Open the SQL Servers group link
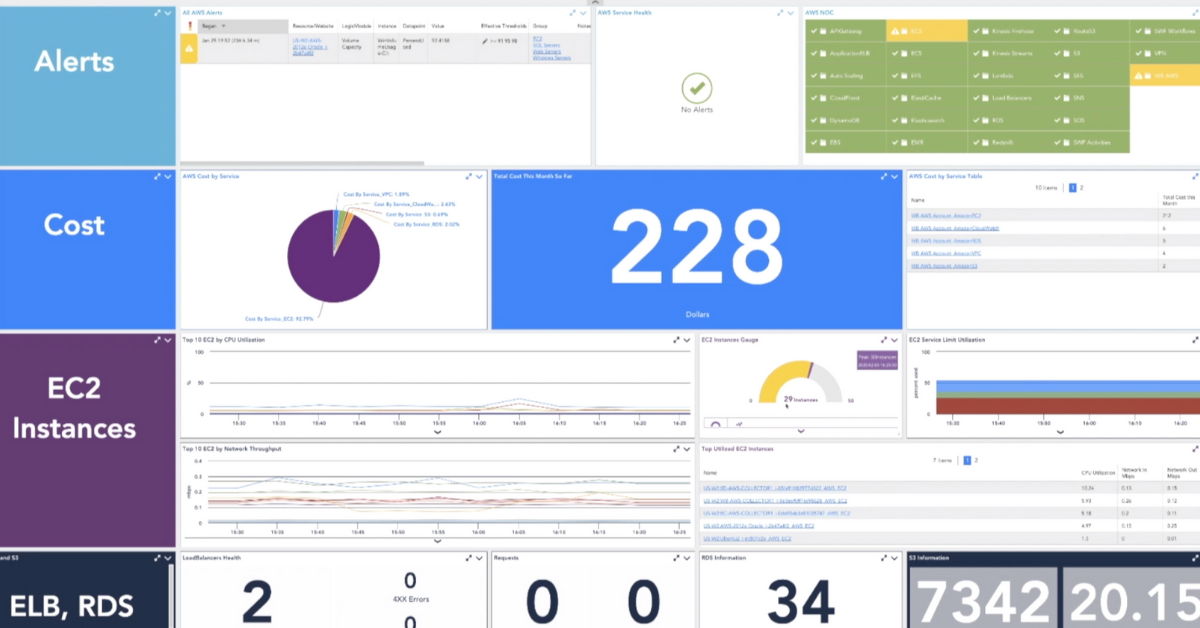This screenshot has width=1200, height=628. click(545, 46)
